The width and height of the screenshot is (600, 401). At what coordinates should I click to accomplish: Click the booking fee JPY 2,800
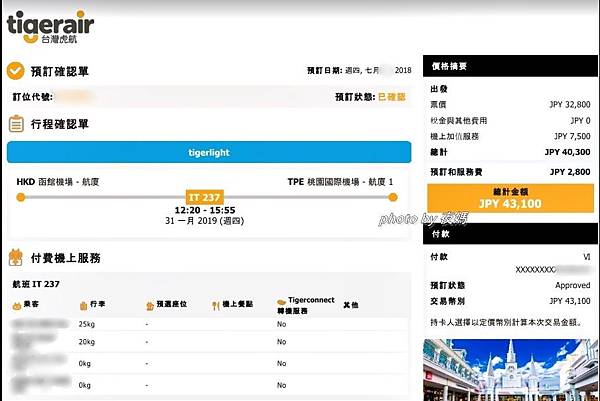click(570, 172)
